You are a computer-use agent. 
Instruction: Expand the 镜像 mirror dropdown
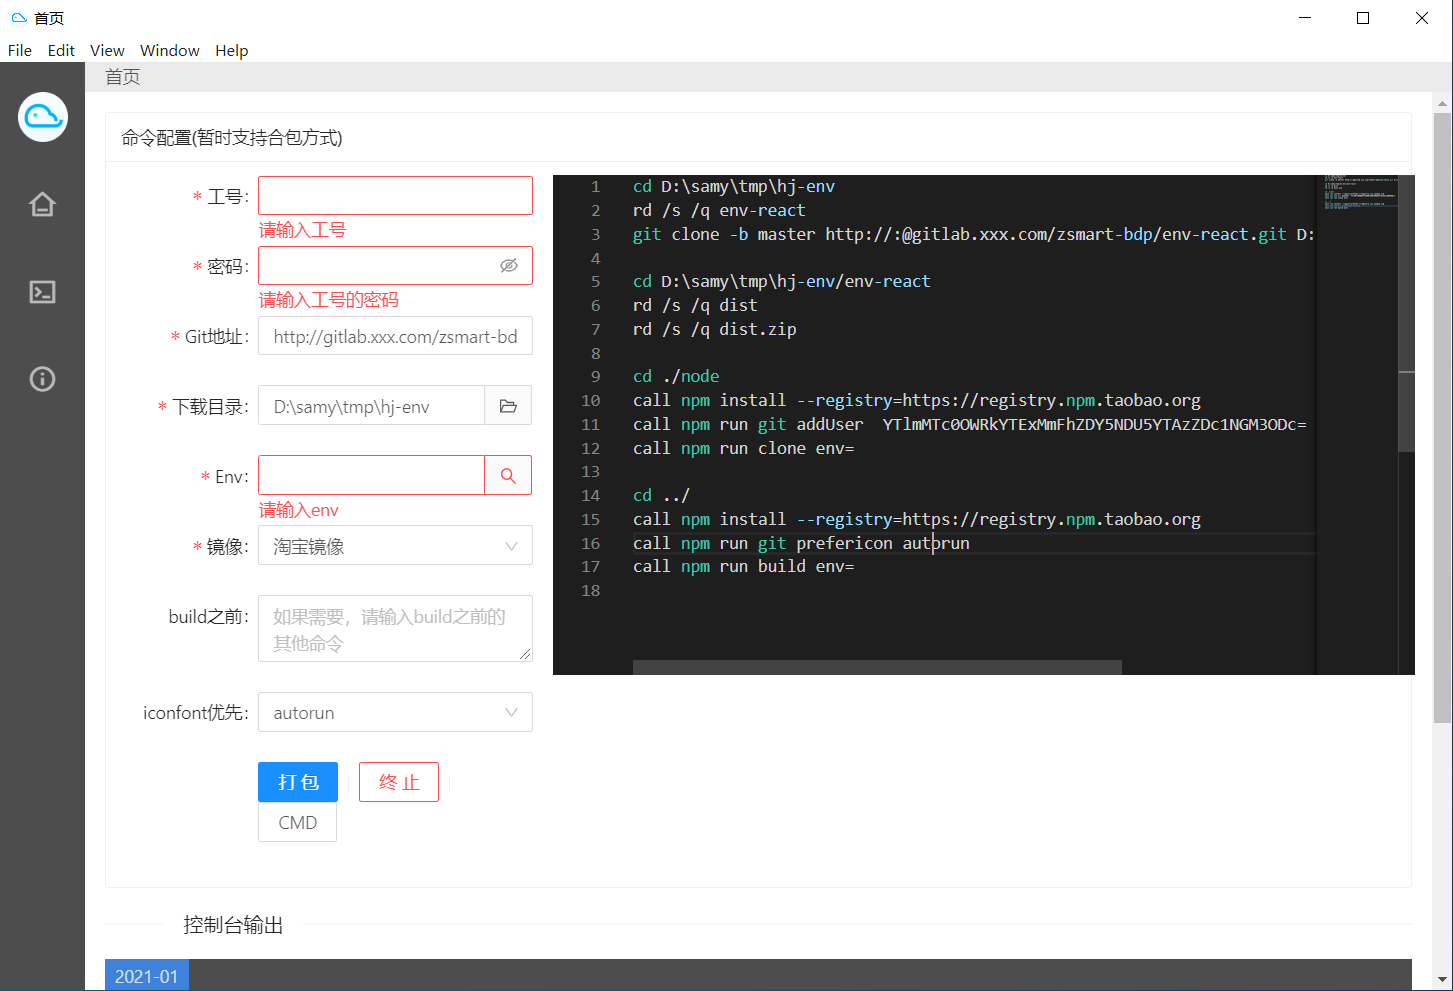click(x=395, y=546)
